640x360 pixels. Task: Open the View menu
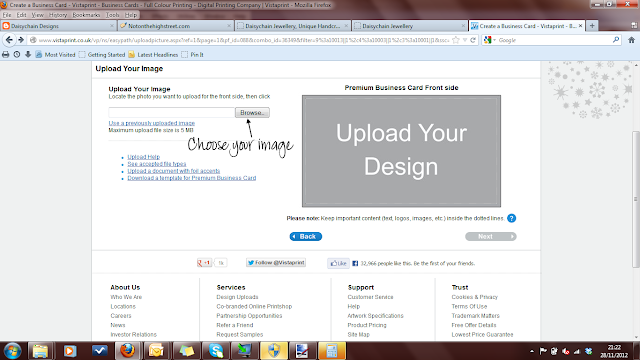[37, 15]
